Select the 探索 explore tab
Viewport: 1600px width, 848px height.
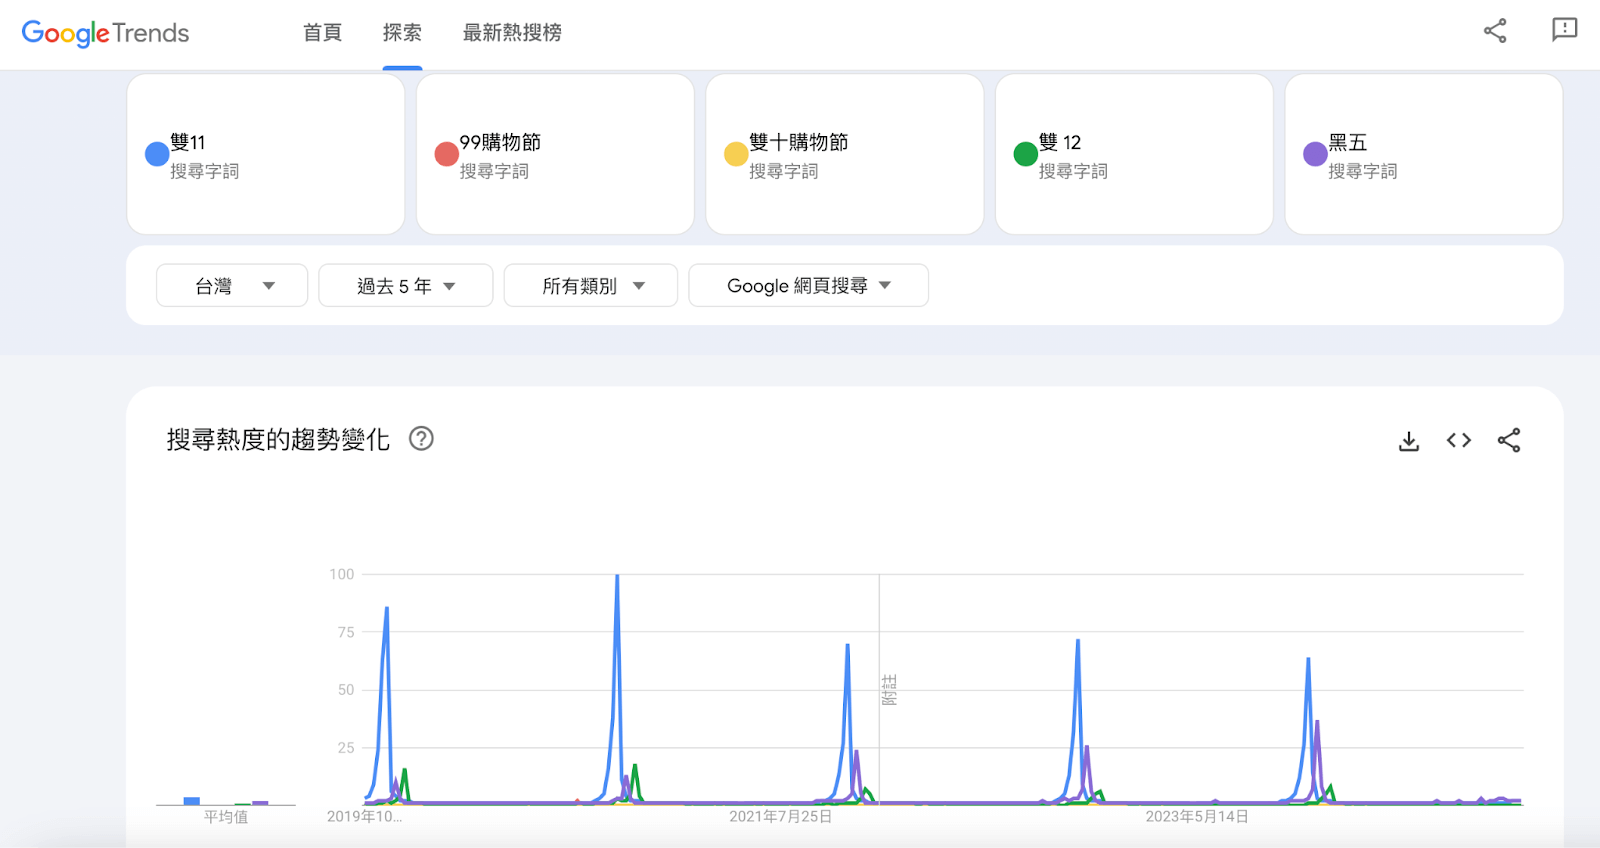[x=402, y=33]
